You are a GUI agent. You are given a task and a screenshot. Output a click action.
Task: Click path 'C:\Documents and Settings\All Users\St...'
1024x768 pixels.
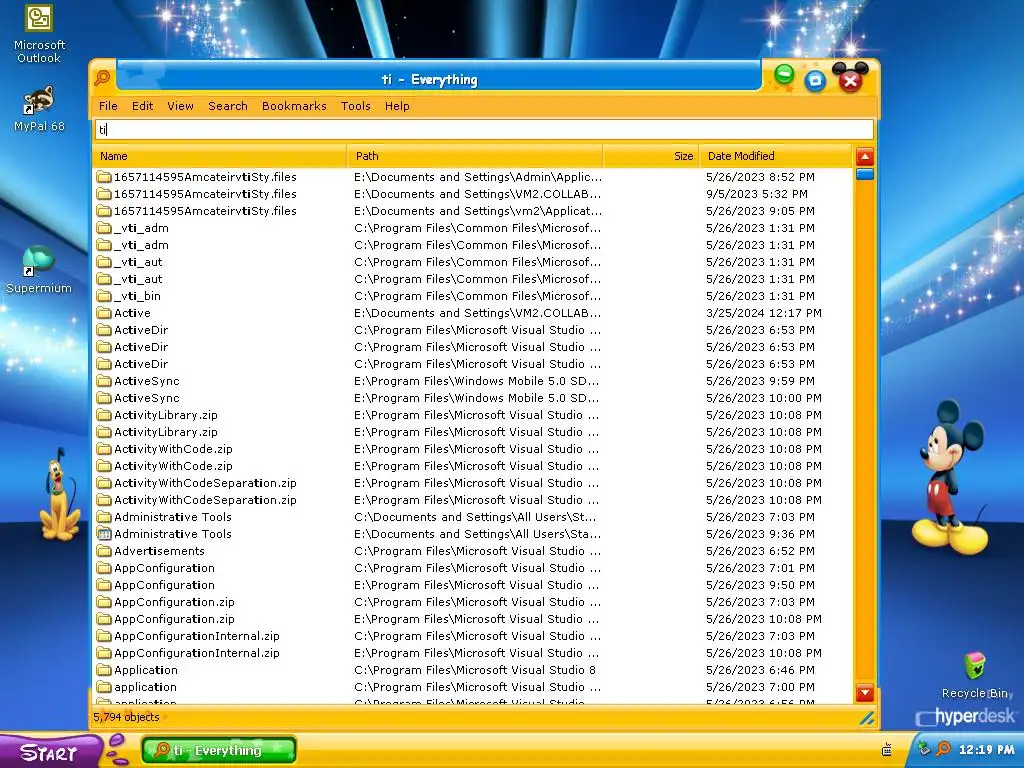click(475, 517)
